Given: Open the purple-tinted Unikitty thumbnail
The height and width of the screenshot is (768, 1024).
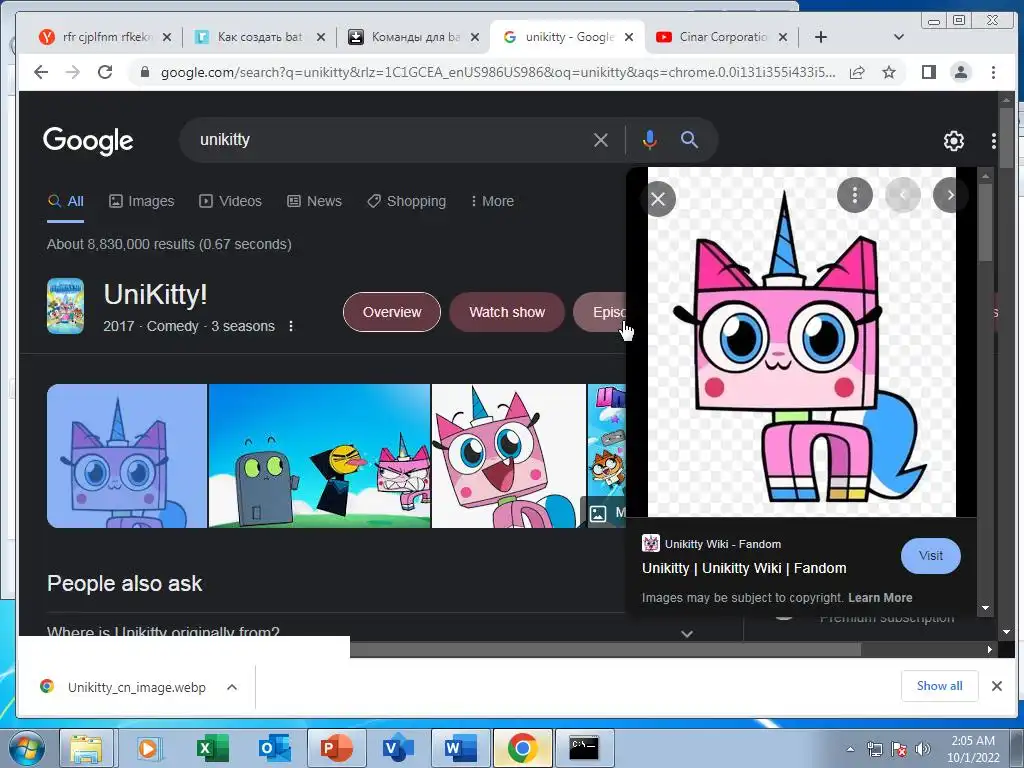Looking at the screenshot, I should point(127,456).
